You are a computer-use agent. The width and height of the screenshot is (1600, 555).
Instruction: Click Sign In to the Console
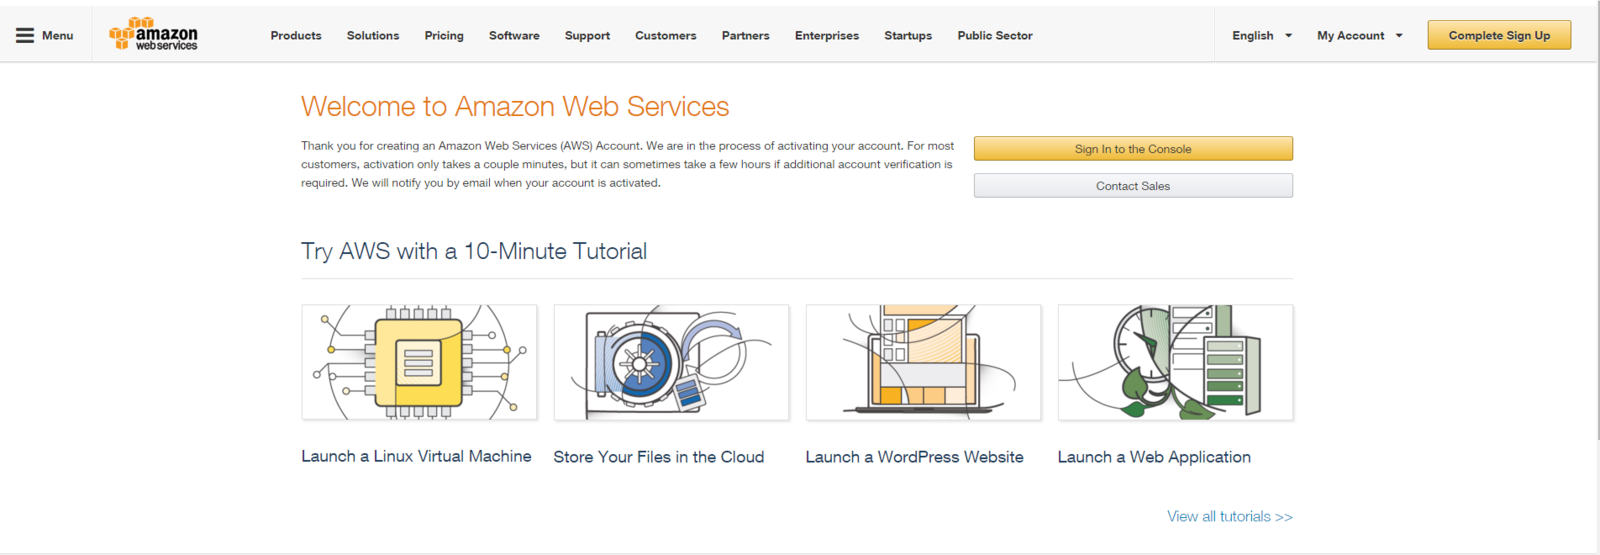coord(1133,149)
